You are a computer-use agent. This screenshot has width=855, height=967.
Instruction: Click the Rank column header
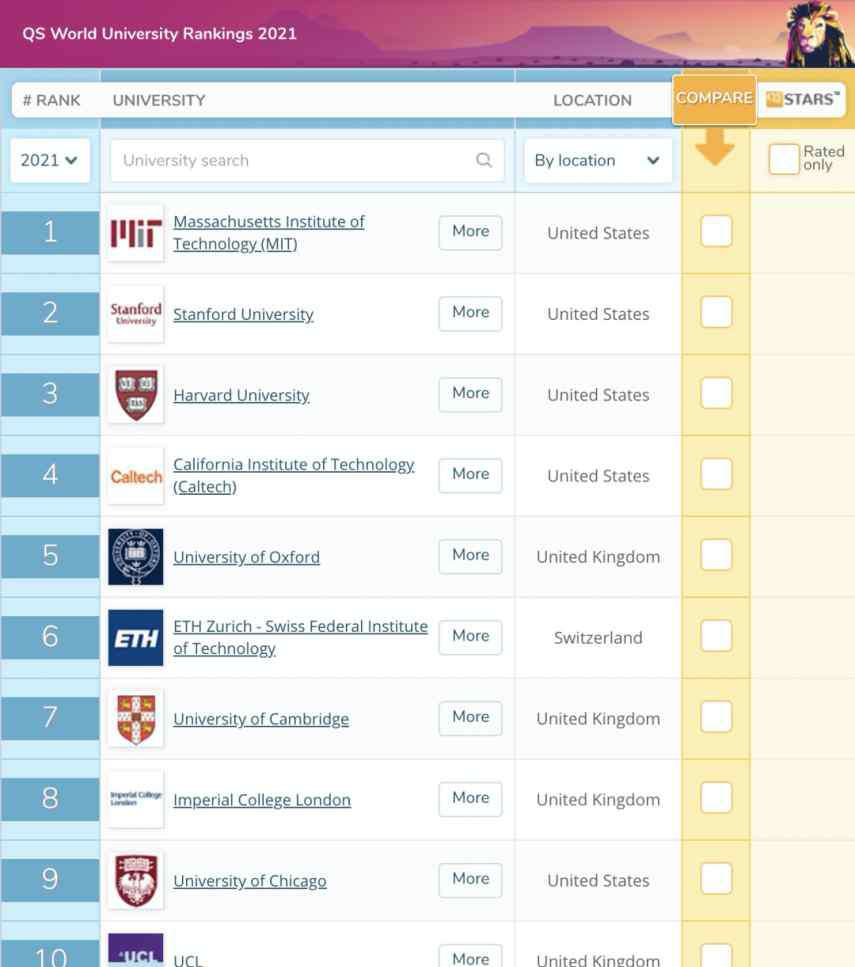52,101
